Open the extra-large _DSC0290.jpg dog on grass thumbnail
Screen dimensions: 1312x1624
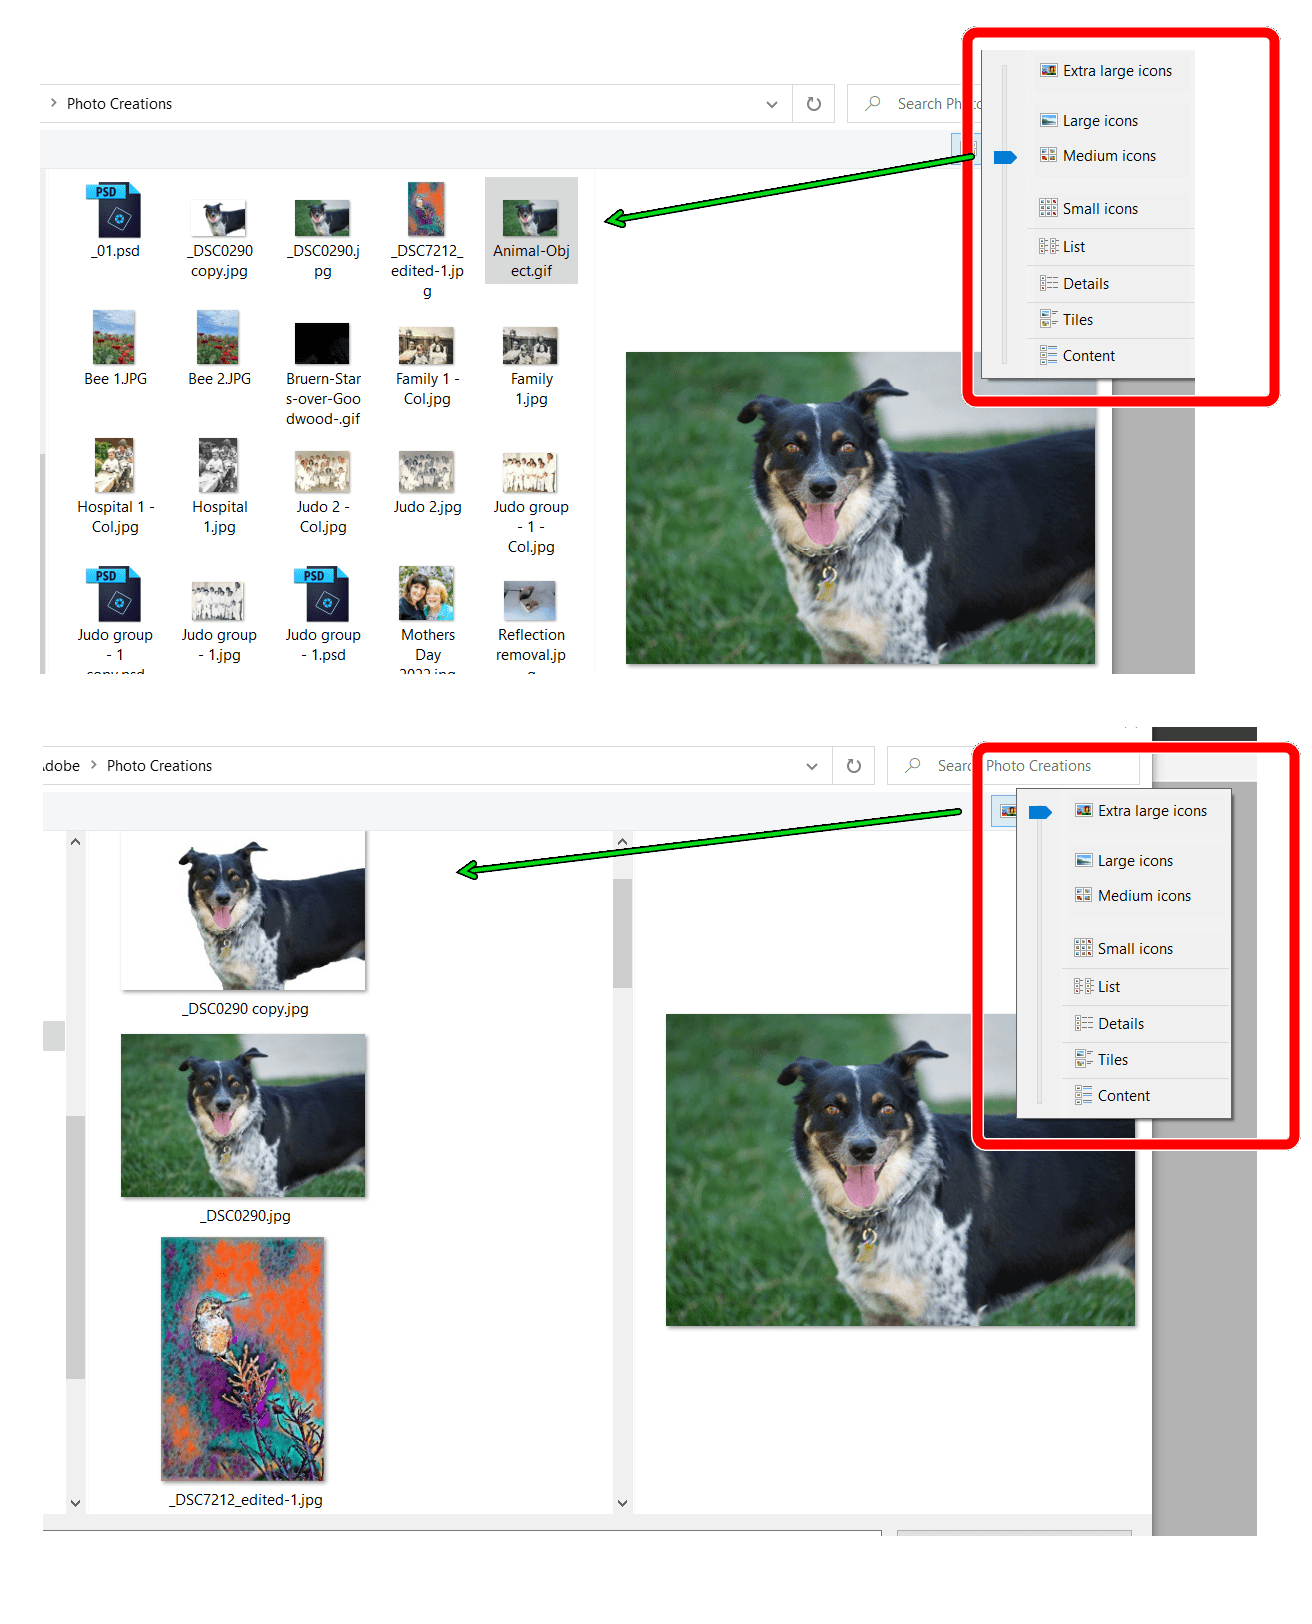click(x=243, y=1116)
